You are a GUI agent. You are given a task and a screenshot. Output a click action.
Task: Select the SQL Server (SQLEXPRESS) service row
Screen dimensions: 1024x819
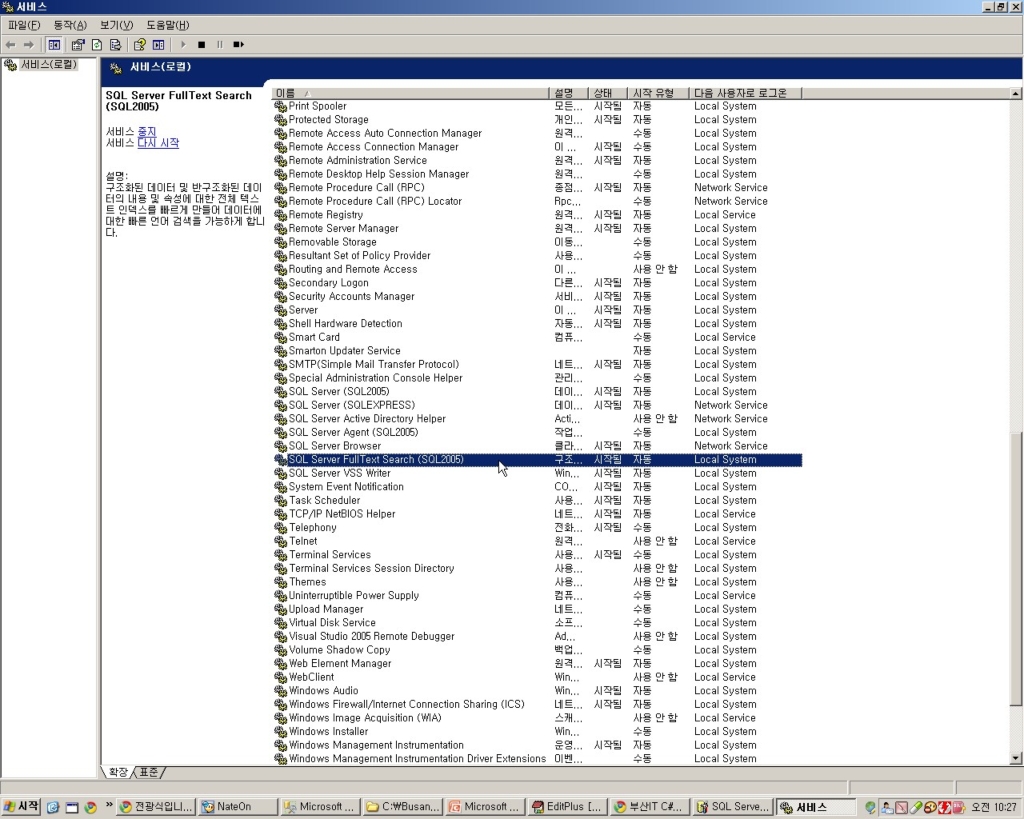pyautogui.click(x=537, y=405)
